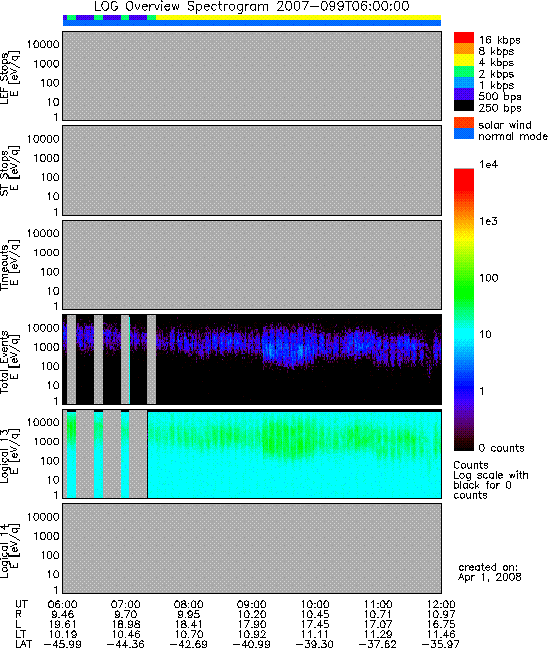
Task: Click the orange 8 kbps legend swatch
Action: [x=464, y=49]
